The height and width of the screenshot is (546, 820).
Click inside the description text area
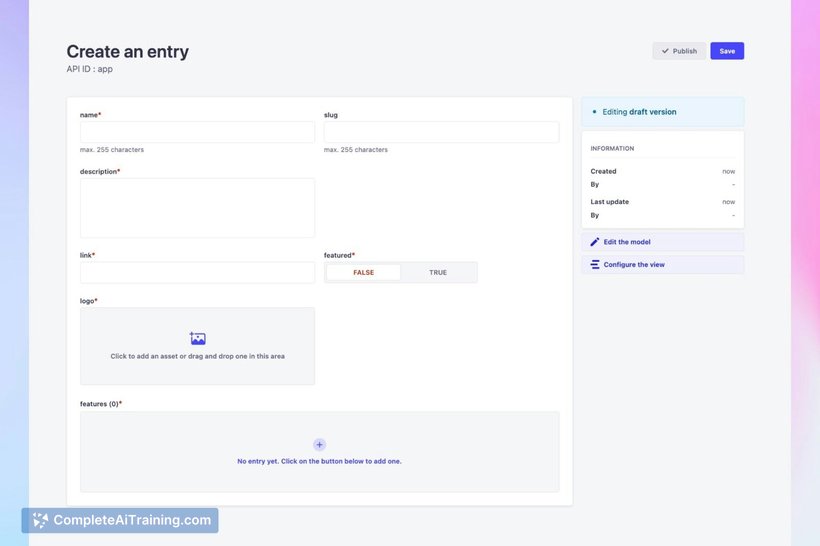[x=197, y=208]
